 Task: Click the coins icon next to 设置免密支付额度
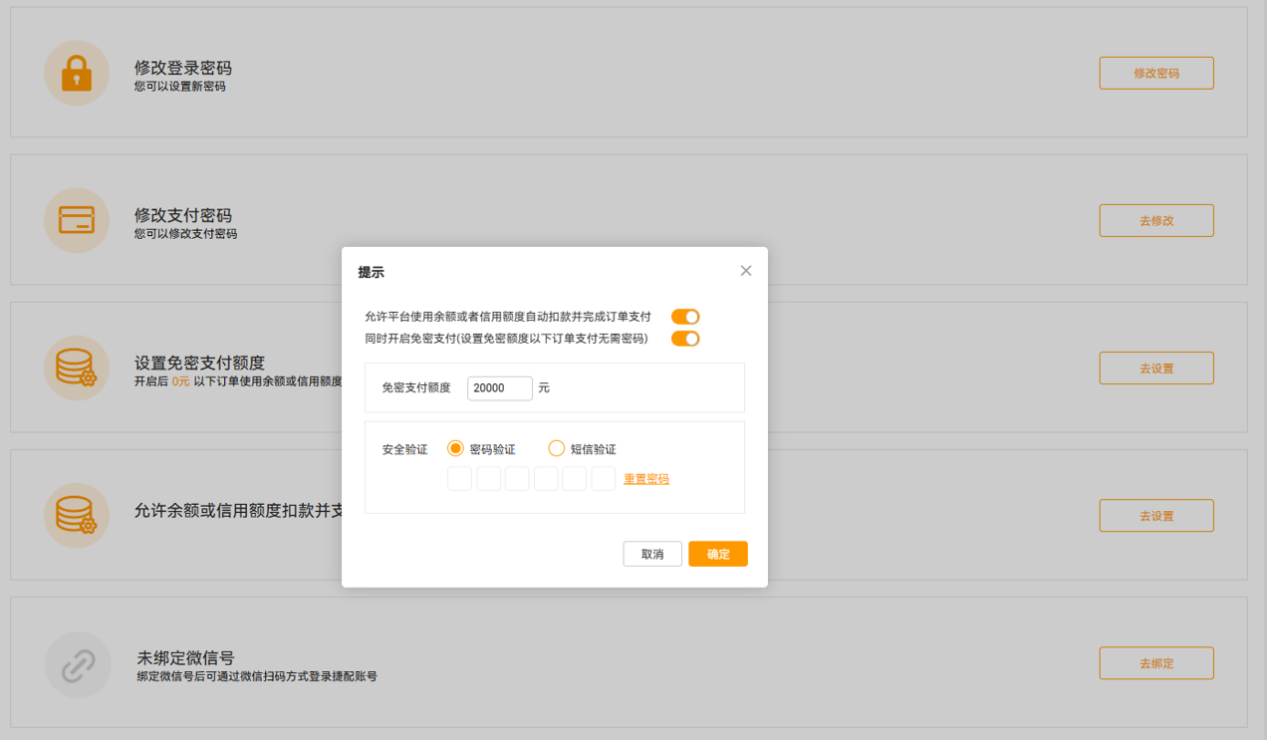[x=77, y=367]
